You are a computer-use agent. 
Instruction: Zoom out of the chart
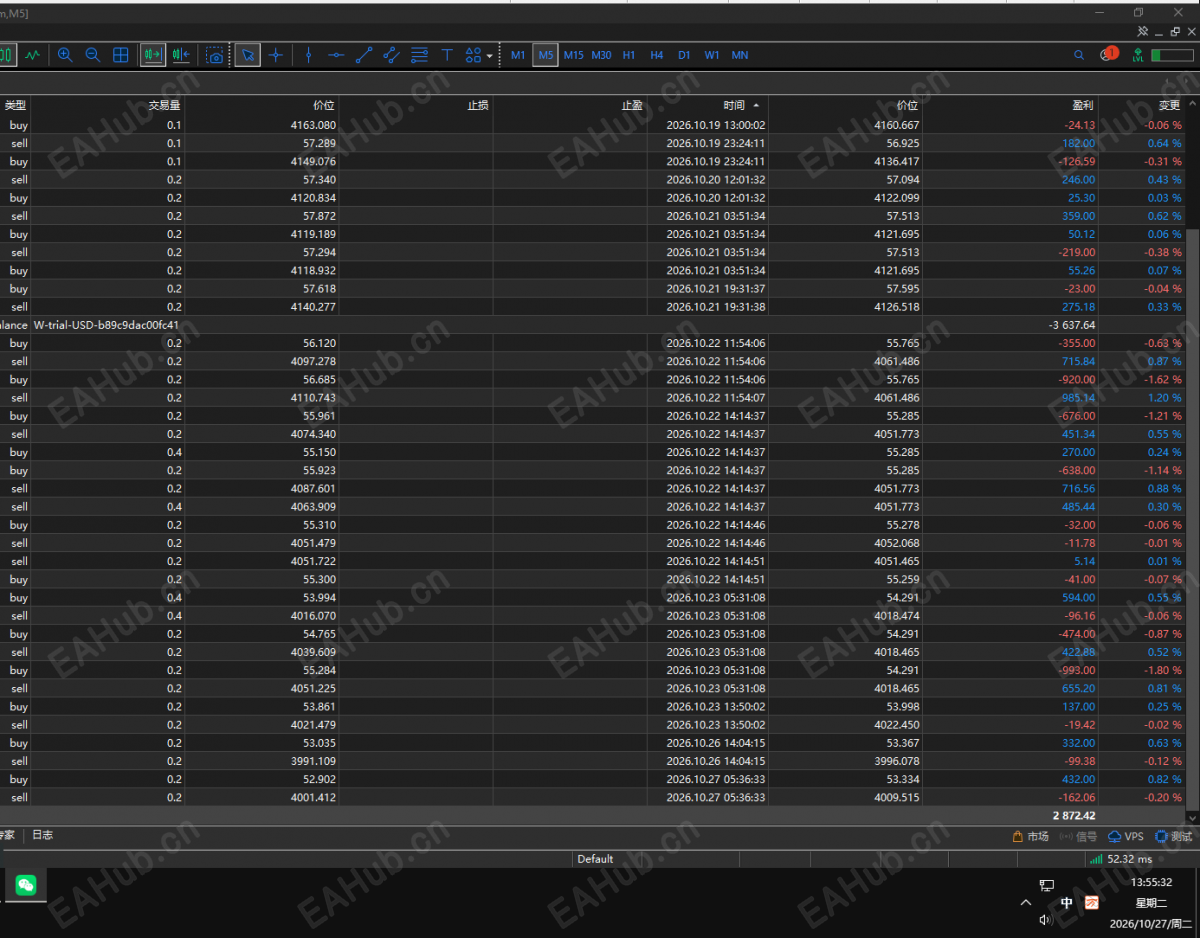[x=93, y=55]
